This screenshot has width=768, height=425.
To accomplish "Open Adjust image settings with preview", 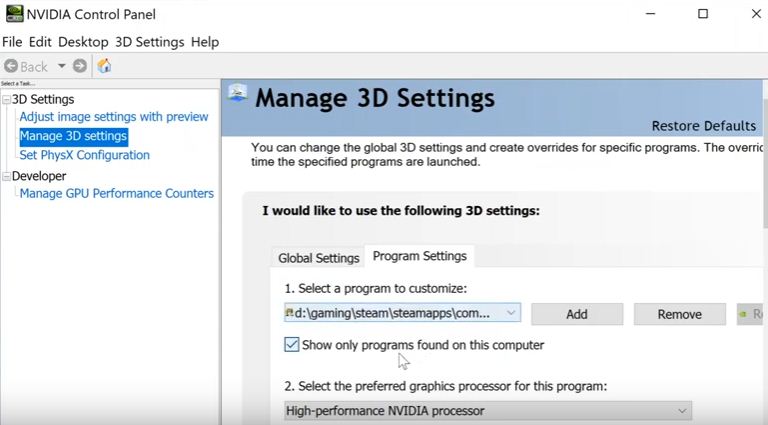I will (114, 117).
